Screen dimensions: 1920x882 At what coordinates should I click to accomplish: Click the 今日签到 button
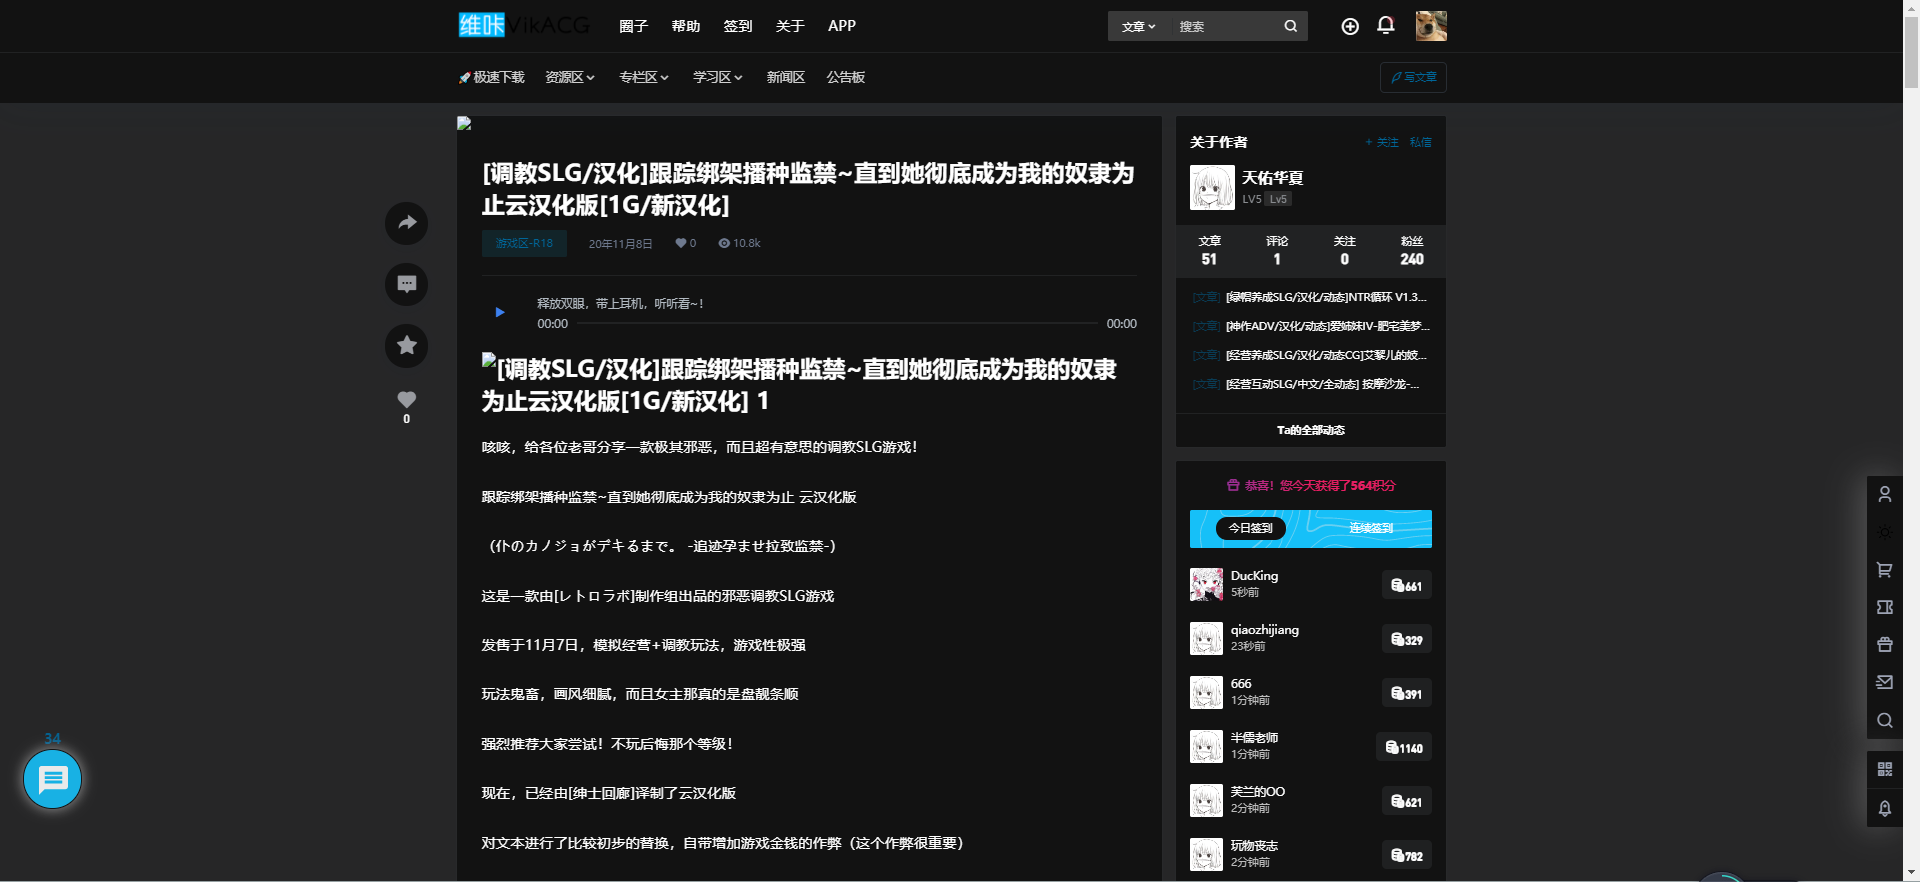[x=1250, y=528]
